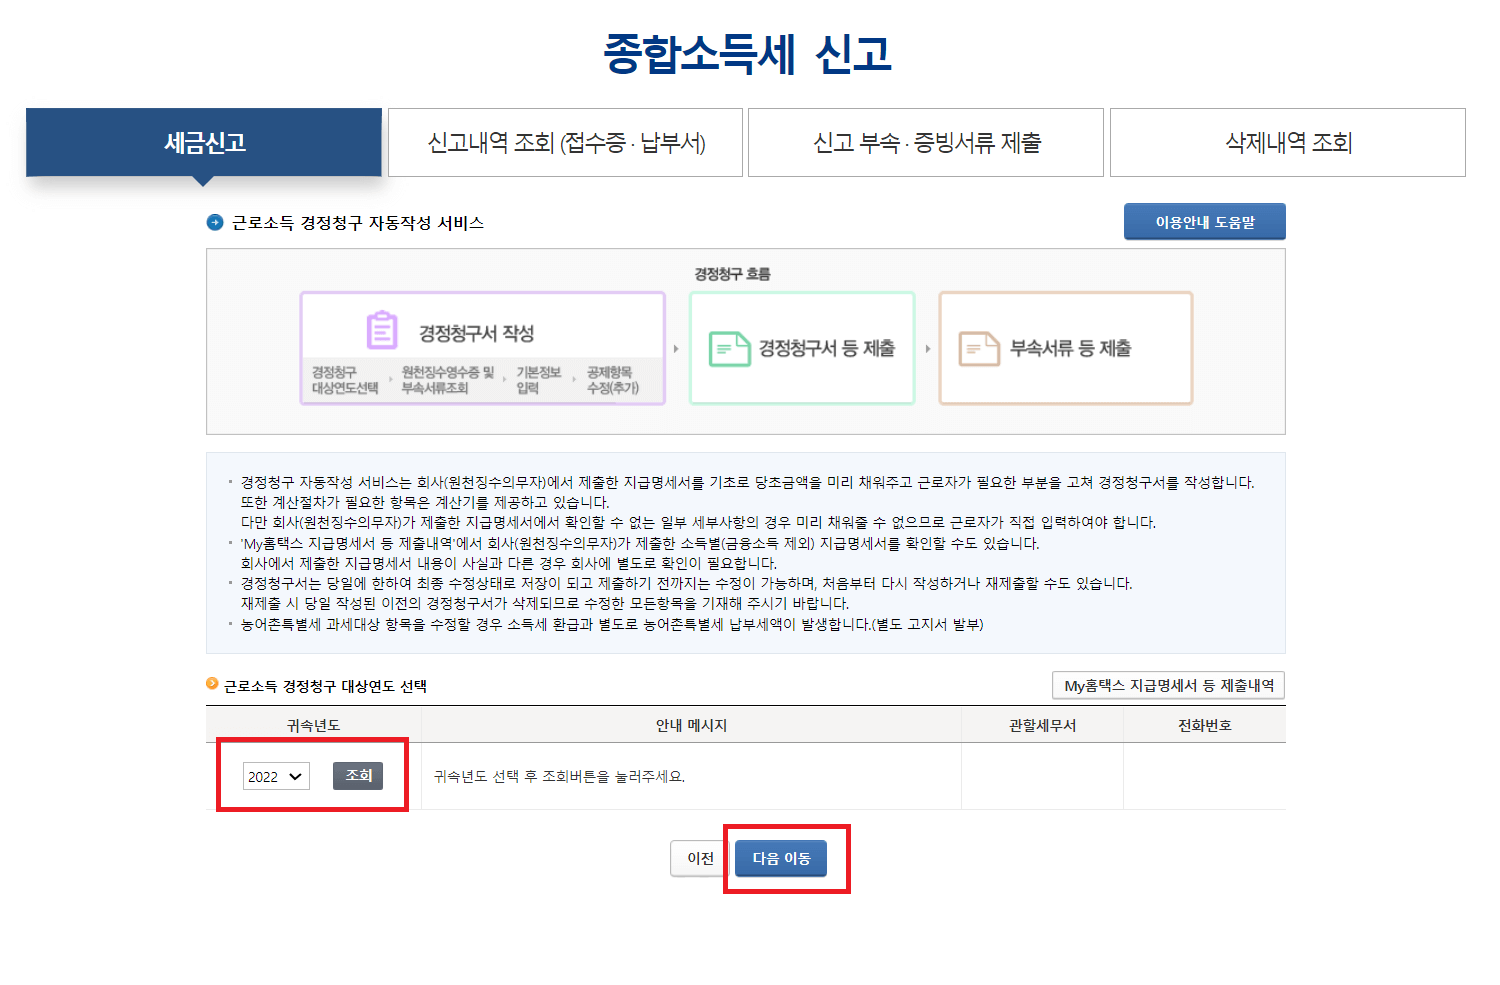Image resolution: width=1500 pixels, height=985 pixels.
Task: Click the 관할세무서 column header
Action: [1043, 725]
